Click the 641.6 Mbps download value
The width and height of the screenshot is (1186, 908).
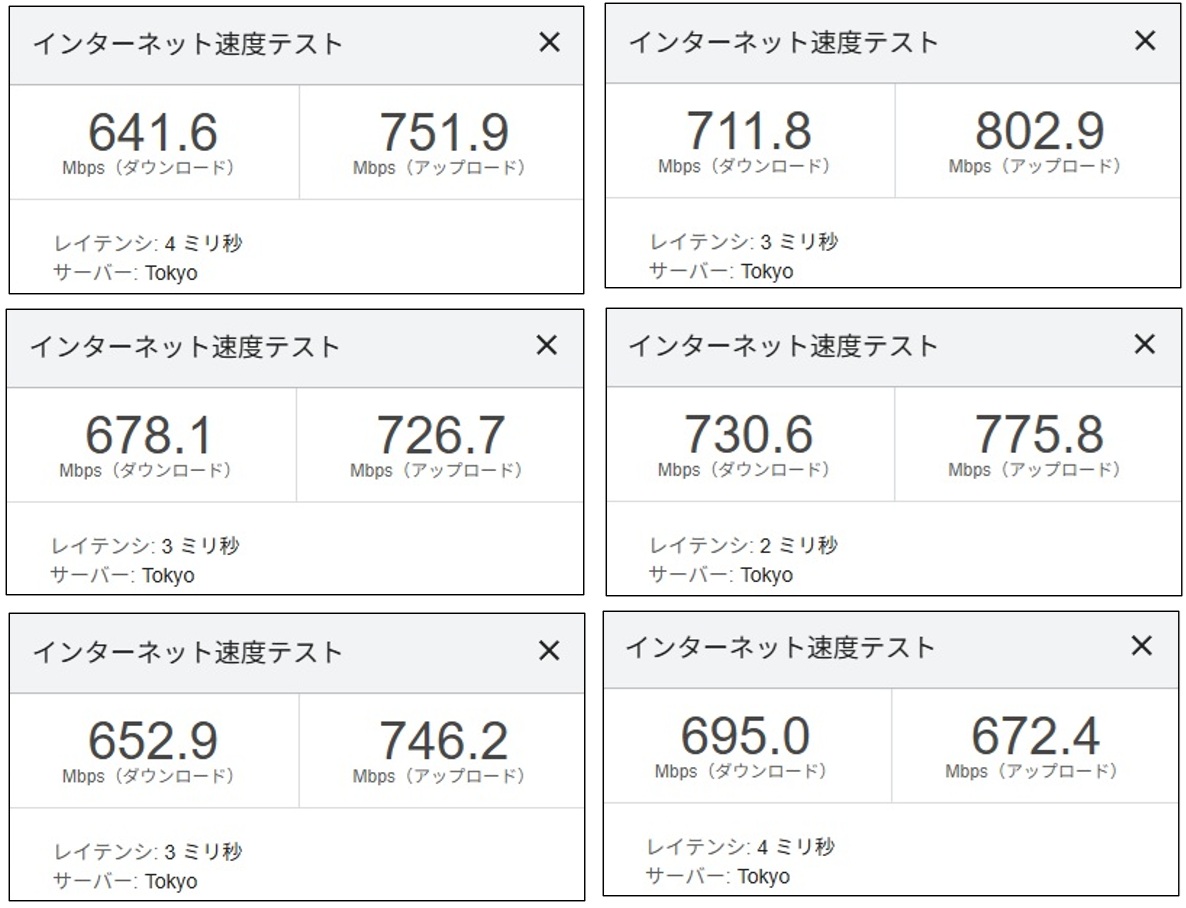pyautogui.click(x=152, y=134)
